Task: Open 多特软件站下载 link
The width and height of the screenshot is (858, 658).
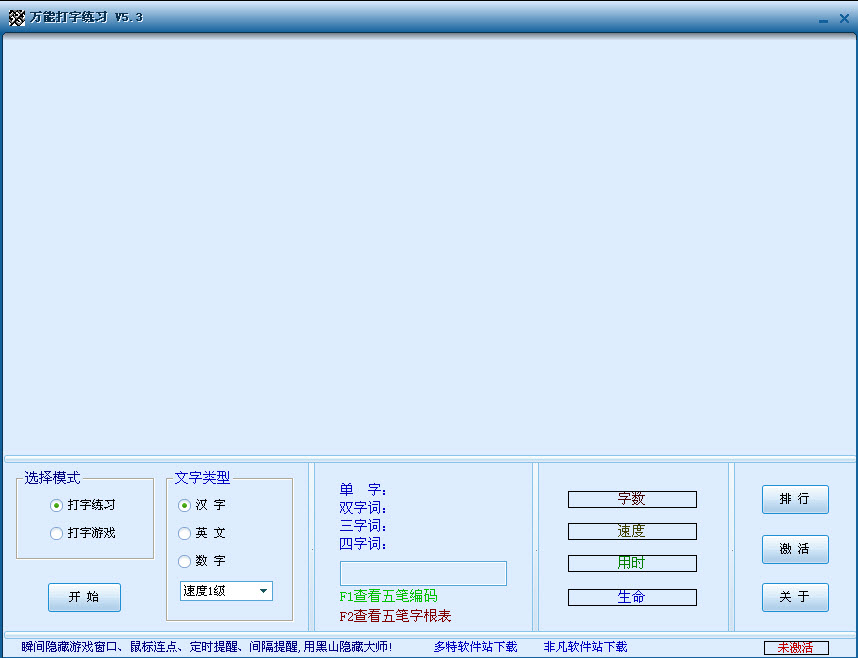Action: point(476,647)
